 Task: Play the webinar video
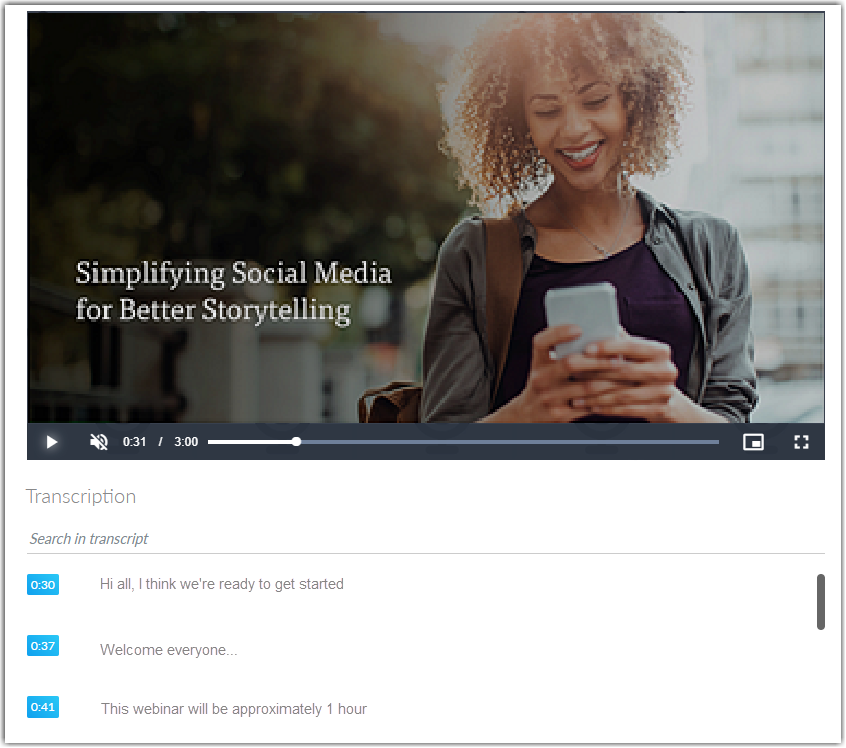coord(52,442)
